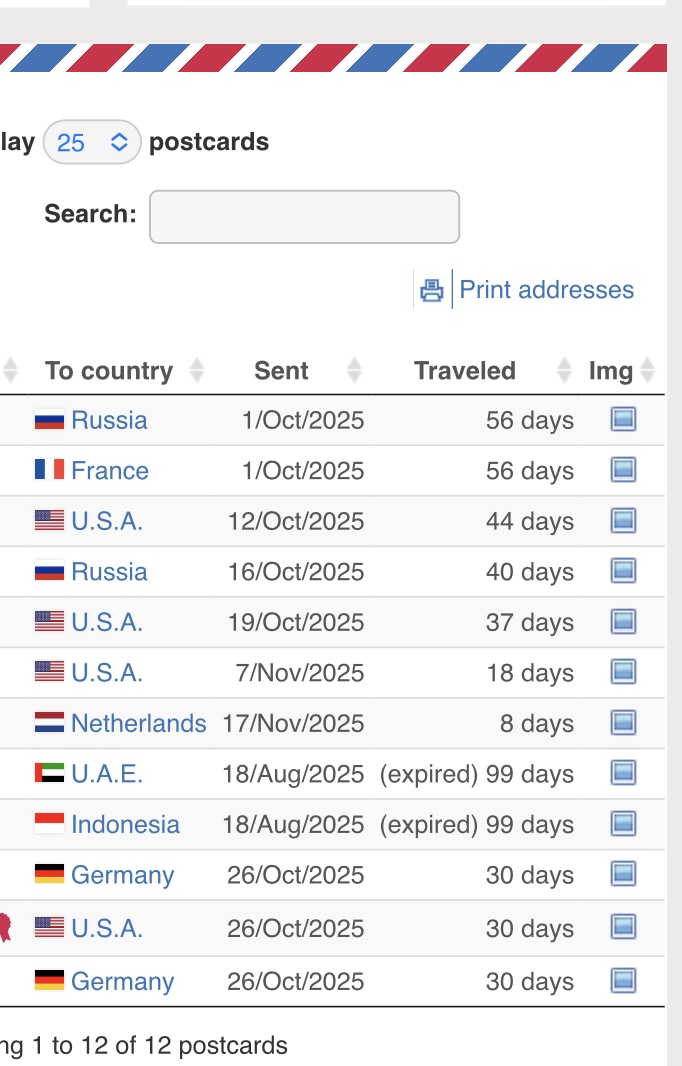Viewport: 682px width, 1066px height.
Task: Sort by Img column header
Action: 611,371
